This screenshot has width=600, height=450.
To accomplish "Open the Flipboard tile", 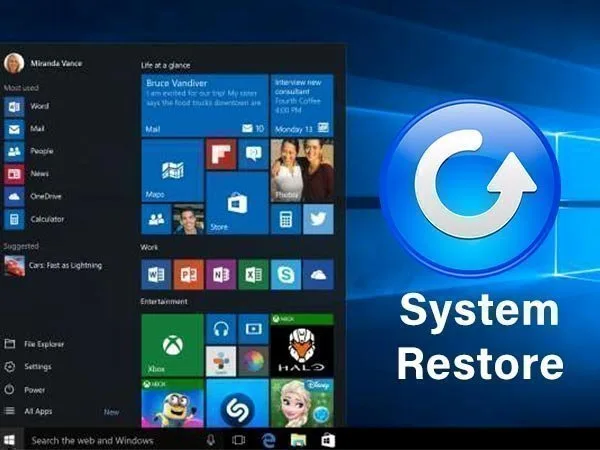I will pos(221,154).
